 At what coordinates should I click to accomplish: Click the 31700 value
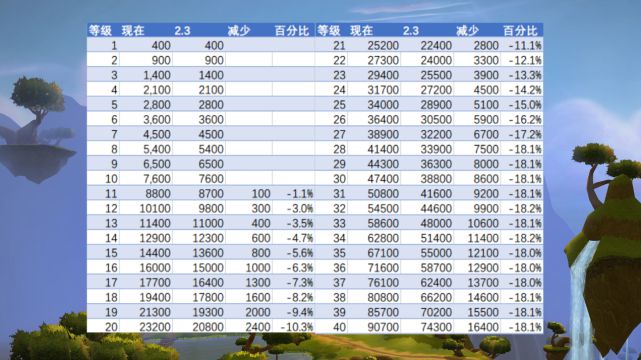383,90
